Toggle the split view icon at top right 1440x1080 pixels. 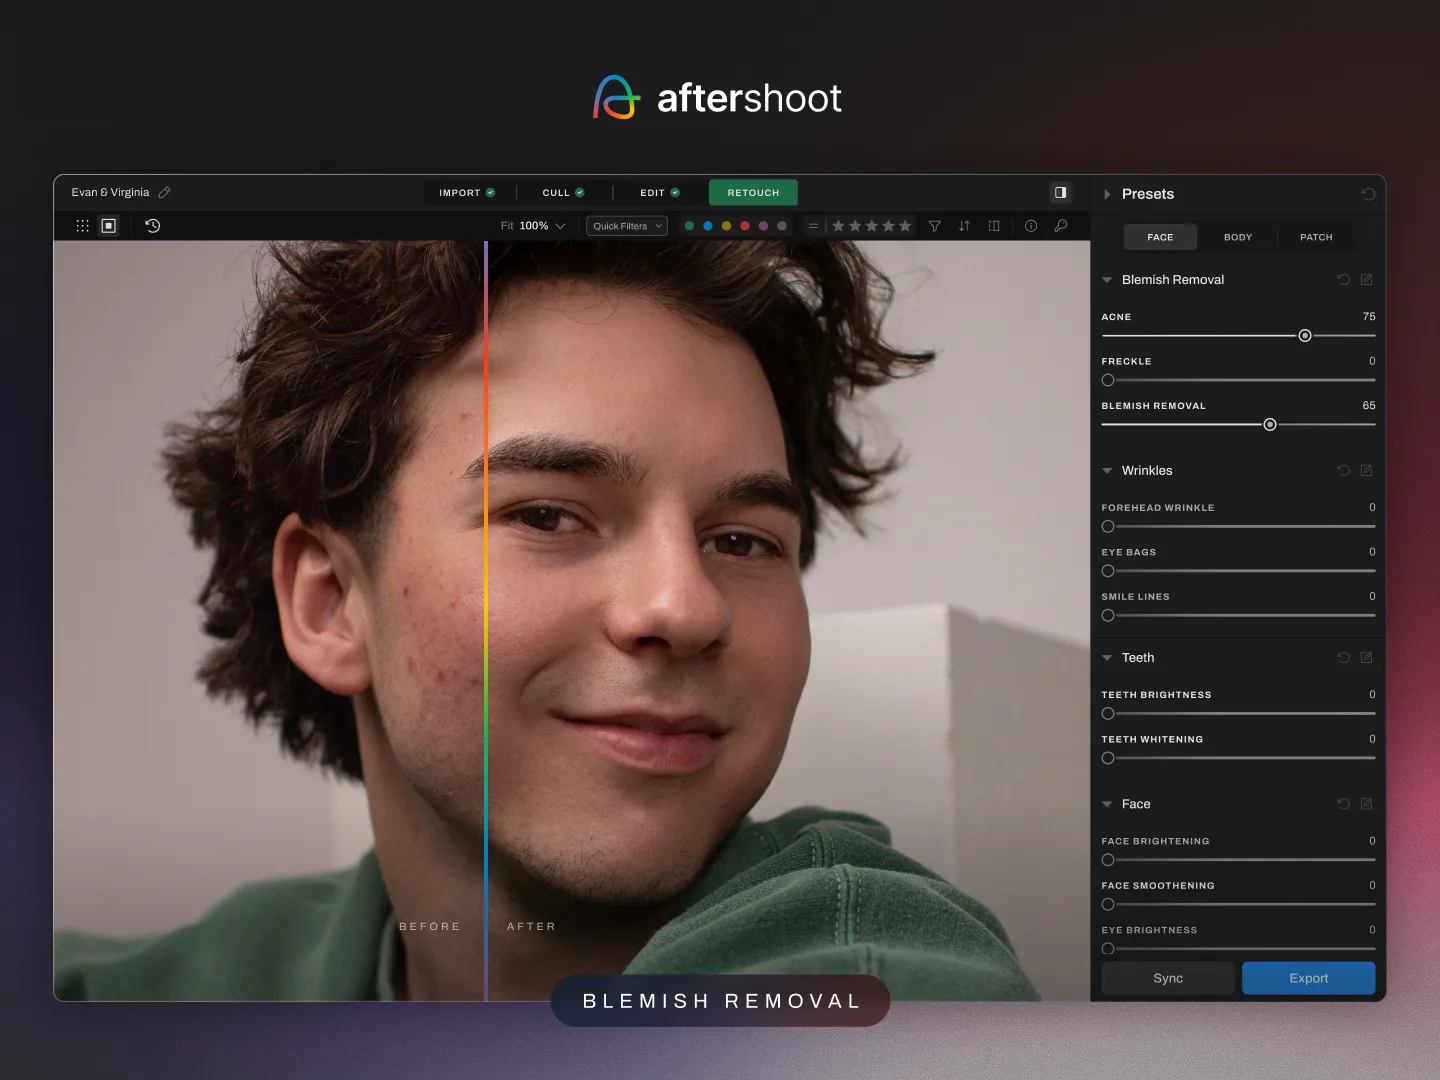(x=1060, y=192)
